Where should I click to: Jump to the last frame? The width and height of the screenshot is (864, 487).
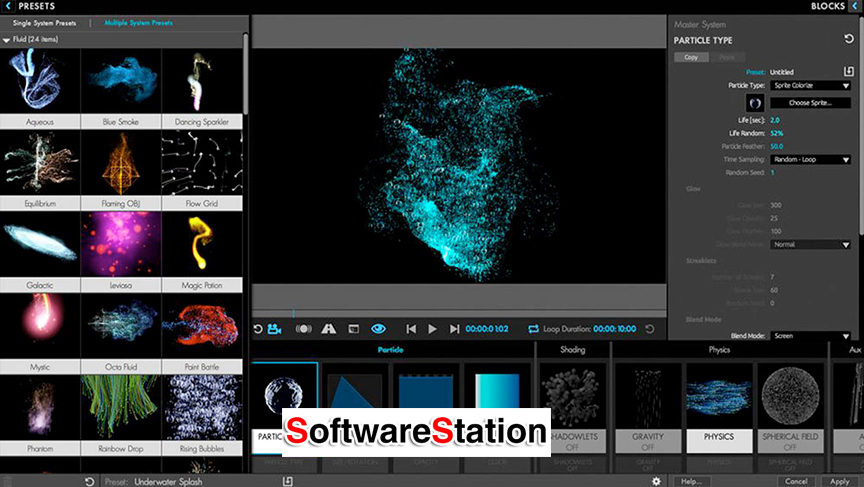454,329
